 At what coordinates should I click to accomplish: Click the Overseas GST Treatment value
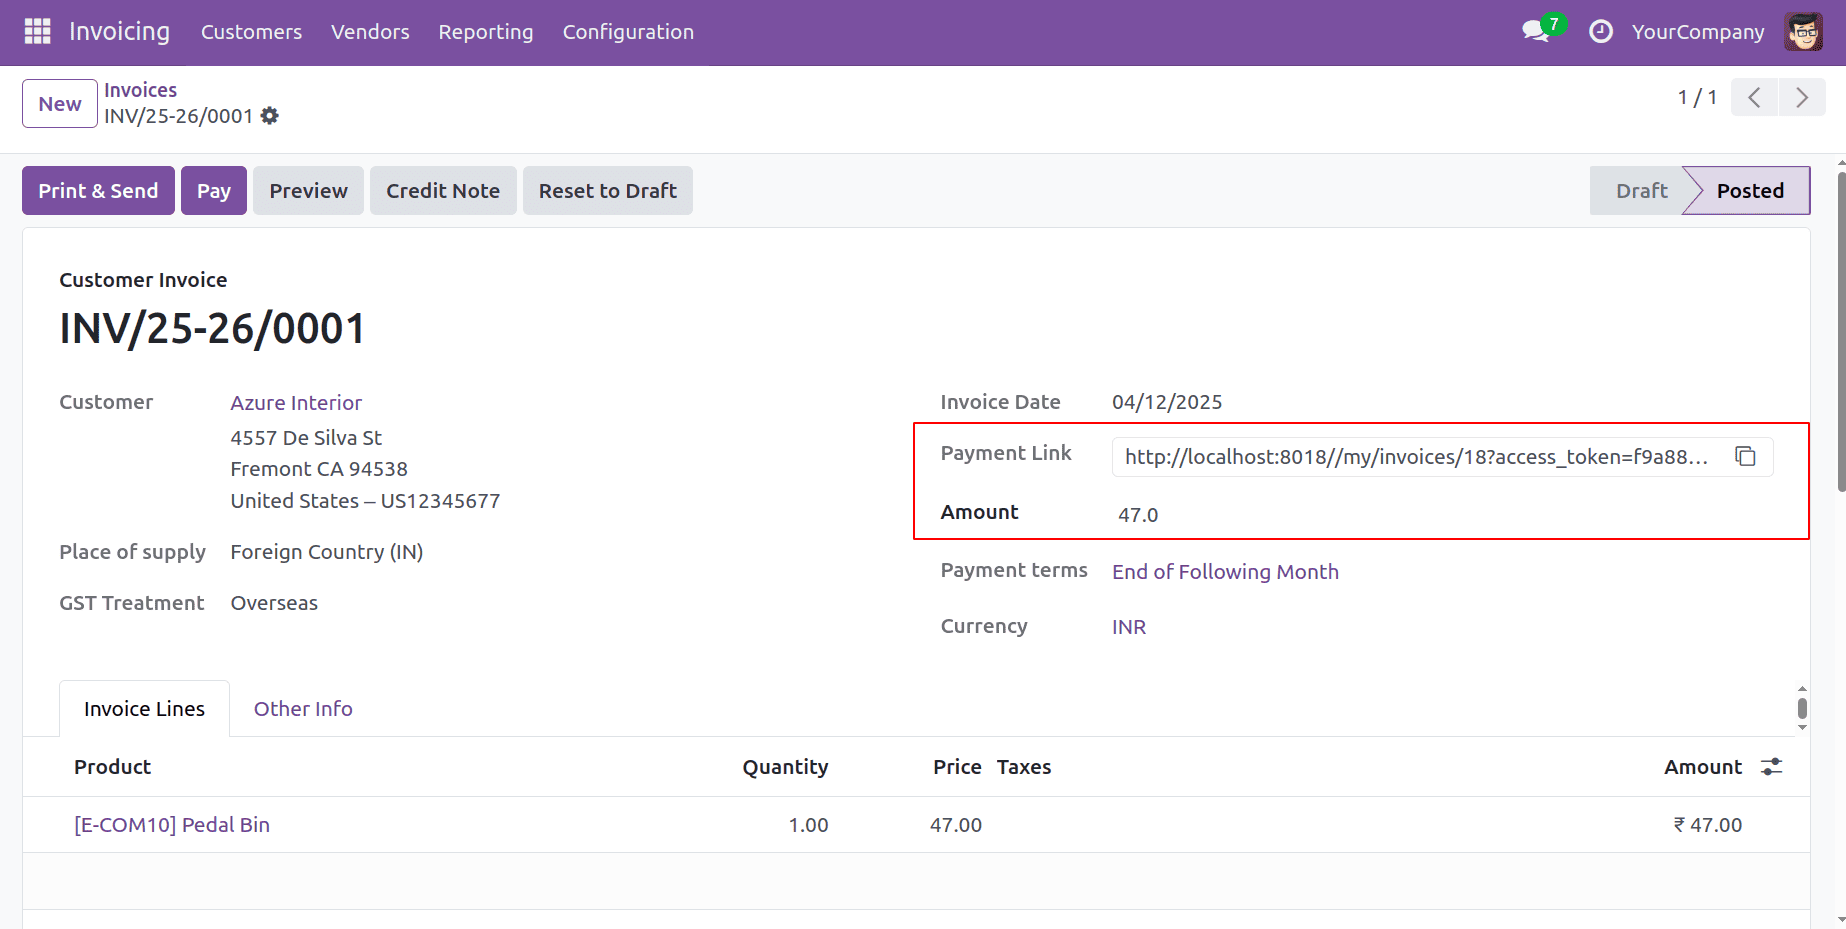(x=274, y=603)
